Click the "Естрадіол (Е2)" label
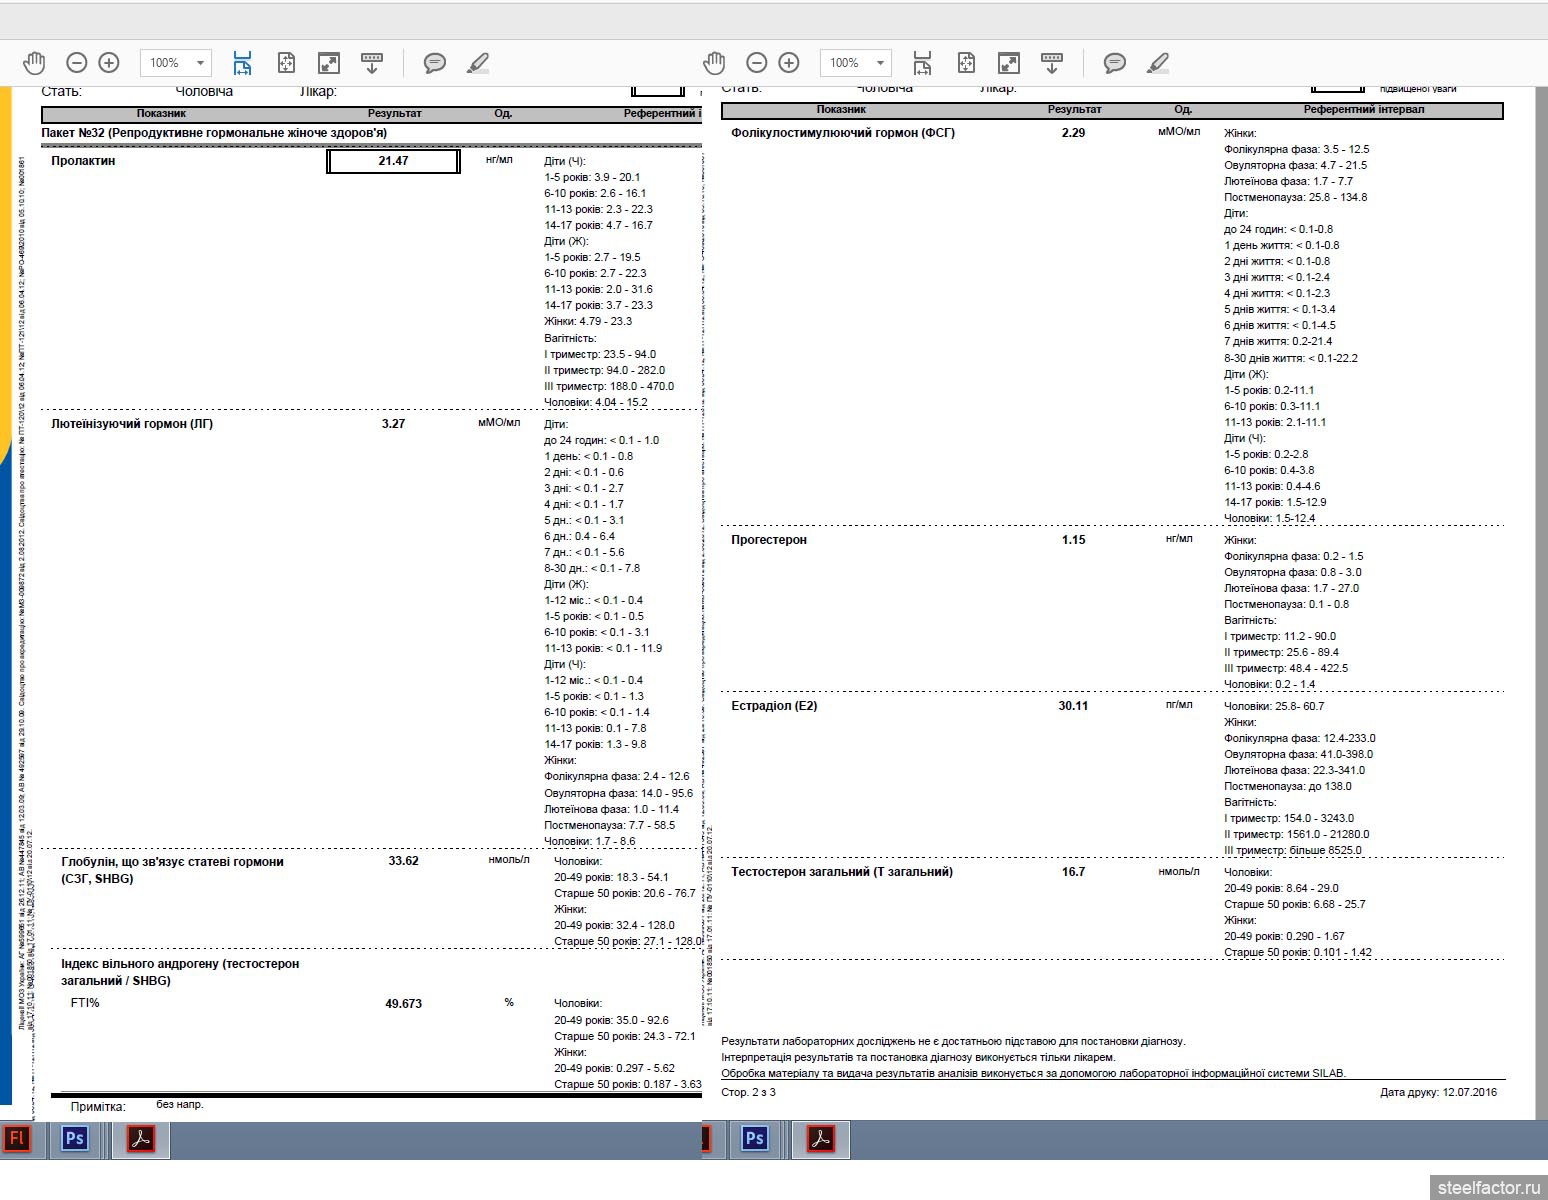 774,706
